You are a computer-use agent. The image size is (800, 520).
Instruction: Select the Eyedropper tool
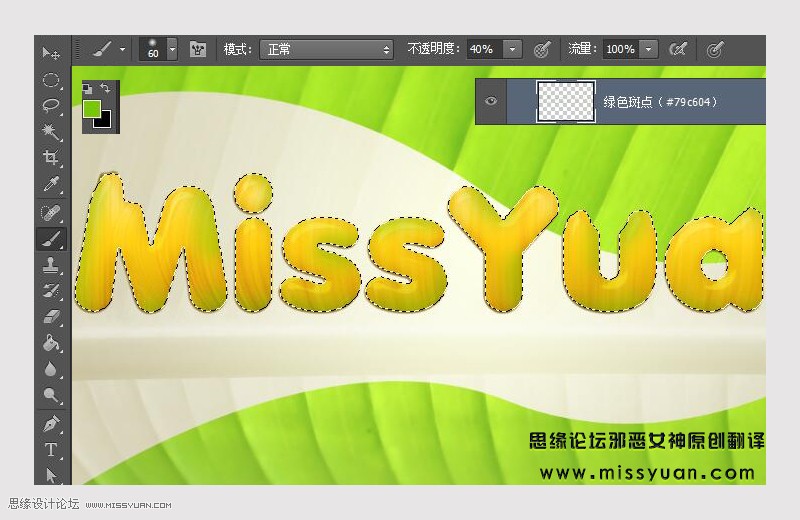pyautogui.click(x=51, y=184)
